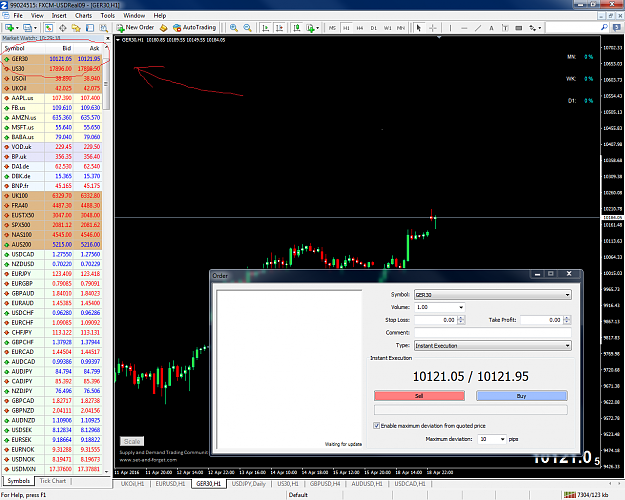Screen dimensions: 625x500
Task: Open the File menu
Action: pyautogui.click(x=18, y=16)
